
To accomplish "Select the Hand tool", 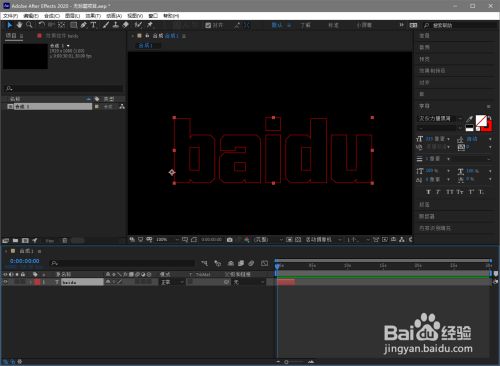I will 19,25.
